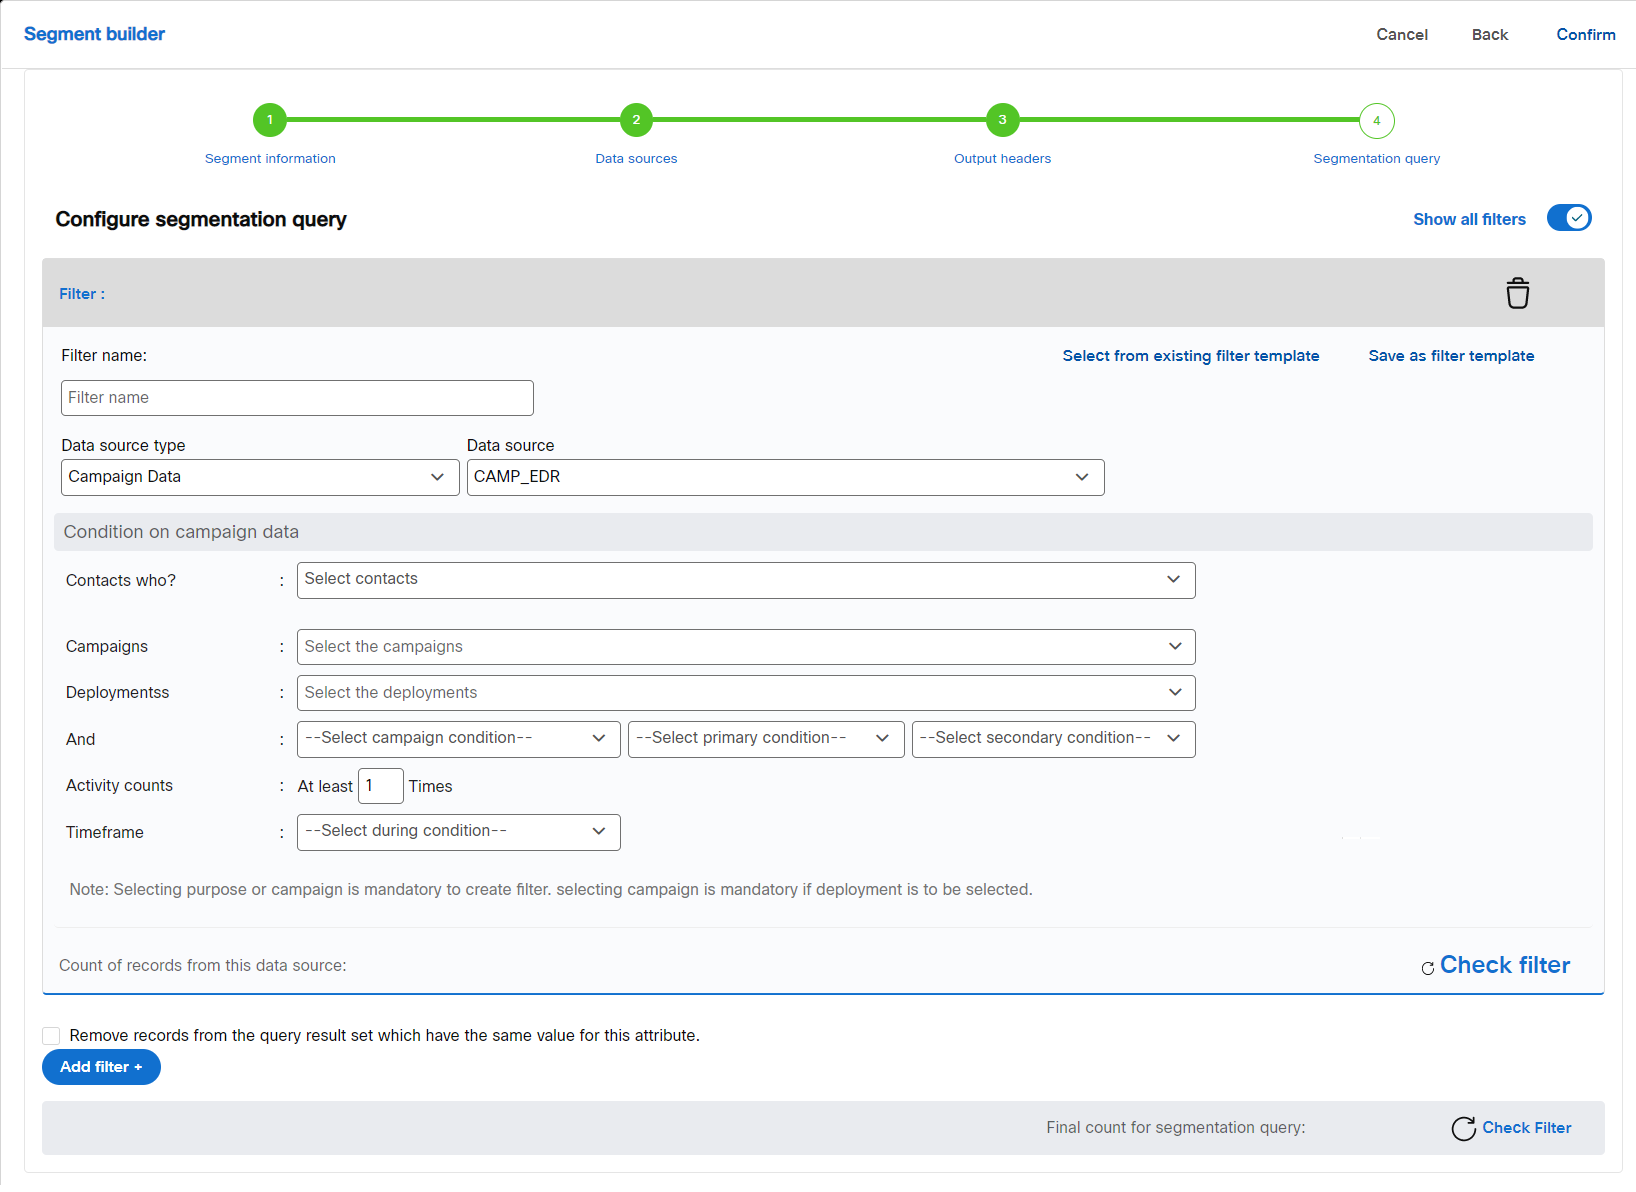Click Condition on campaign data heading
The height and width of the screenshot is (1192, 1636).
point(181,532)
